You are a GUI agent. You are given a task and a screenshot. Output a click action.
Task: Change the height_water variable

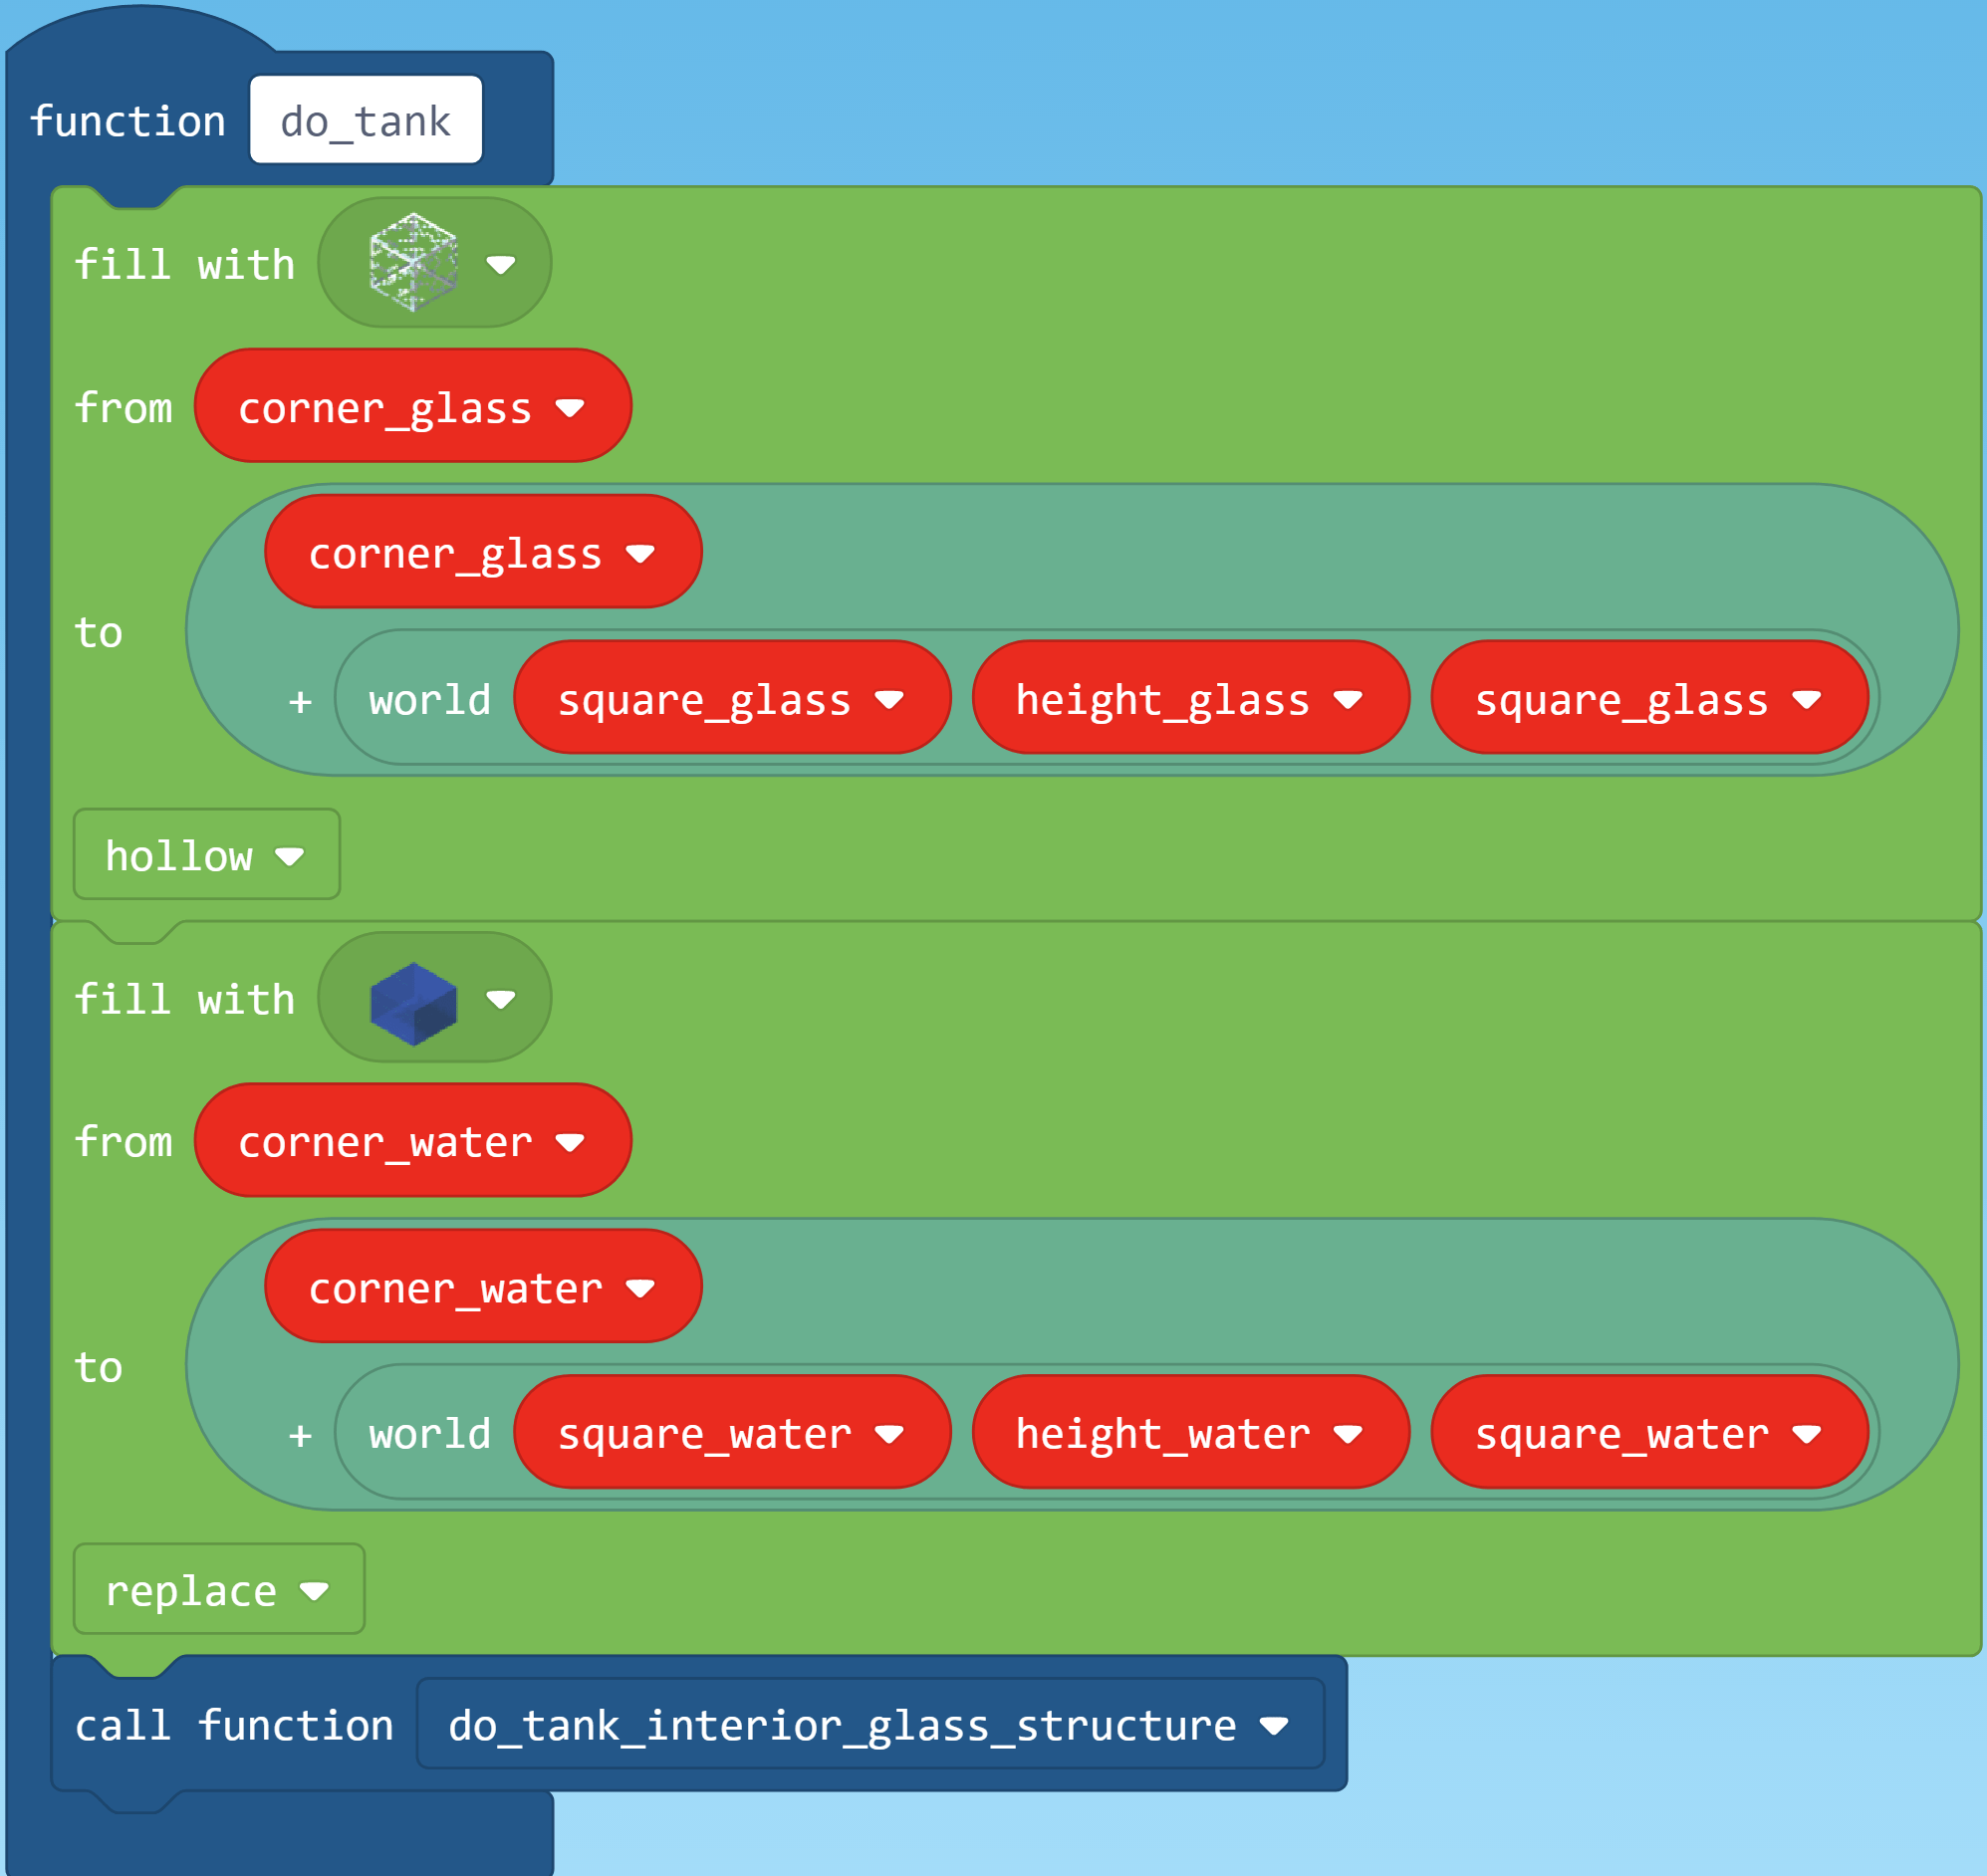(x=1191, y=1434)
